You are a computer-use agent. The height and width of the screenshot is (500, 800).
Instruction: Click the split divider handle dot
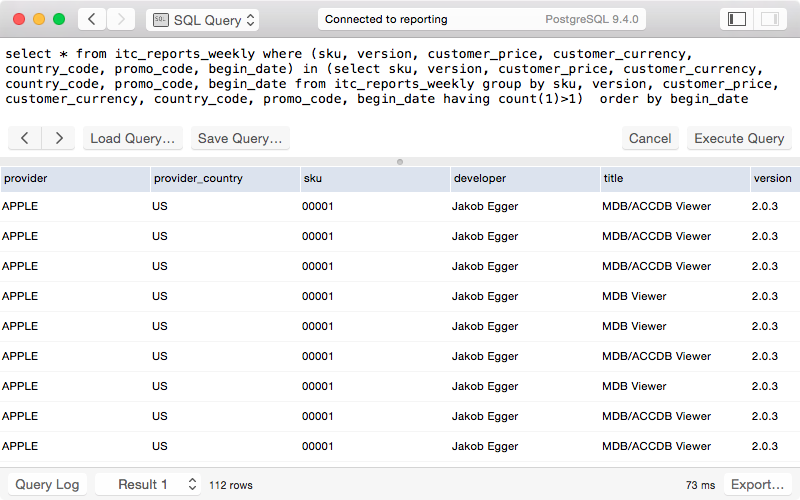tap(400, 162)
